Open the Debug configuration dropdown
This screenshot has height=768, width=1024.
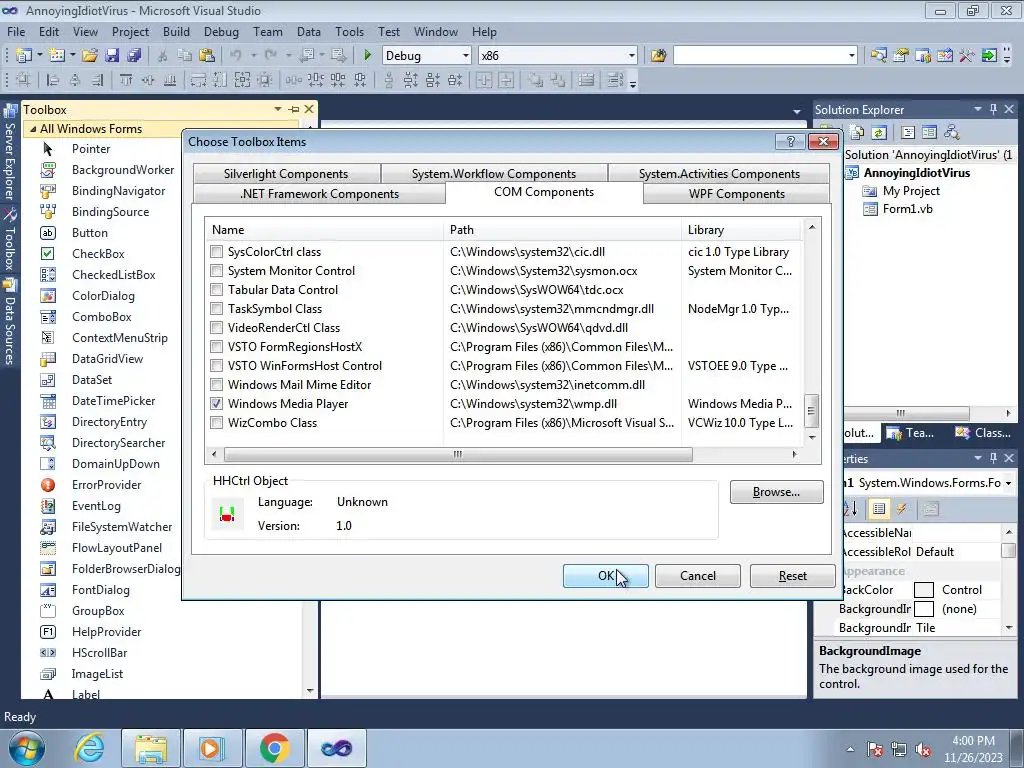tap(465, 56)
